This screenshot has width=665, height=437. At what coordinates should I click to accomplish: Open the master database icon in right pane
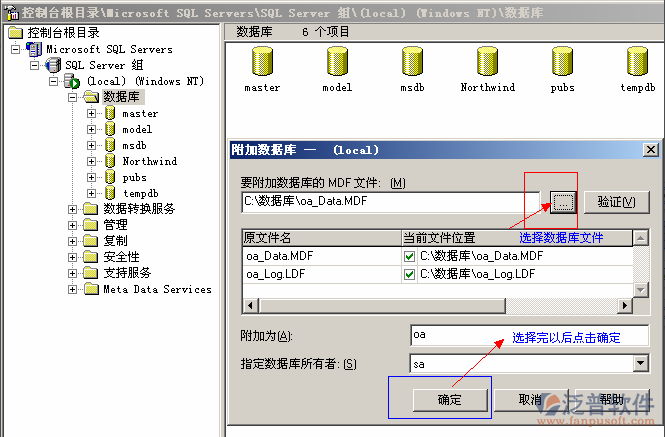click(x=262, y=61)
